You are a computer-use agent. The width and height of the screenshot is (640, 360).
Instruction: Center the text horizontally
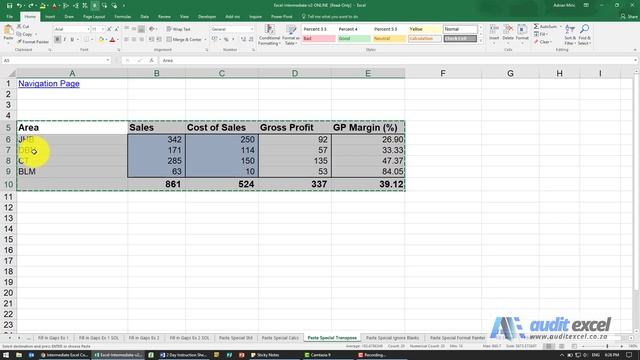tap(134, 40)
